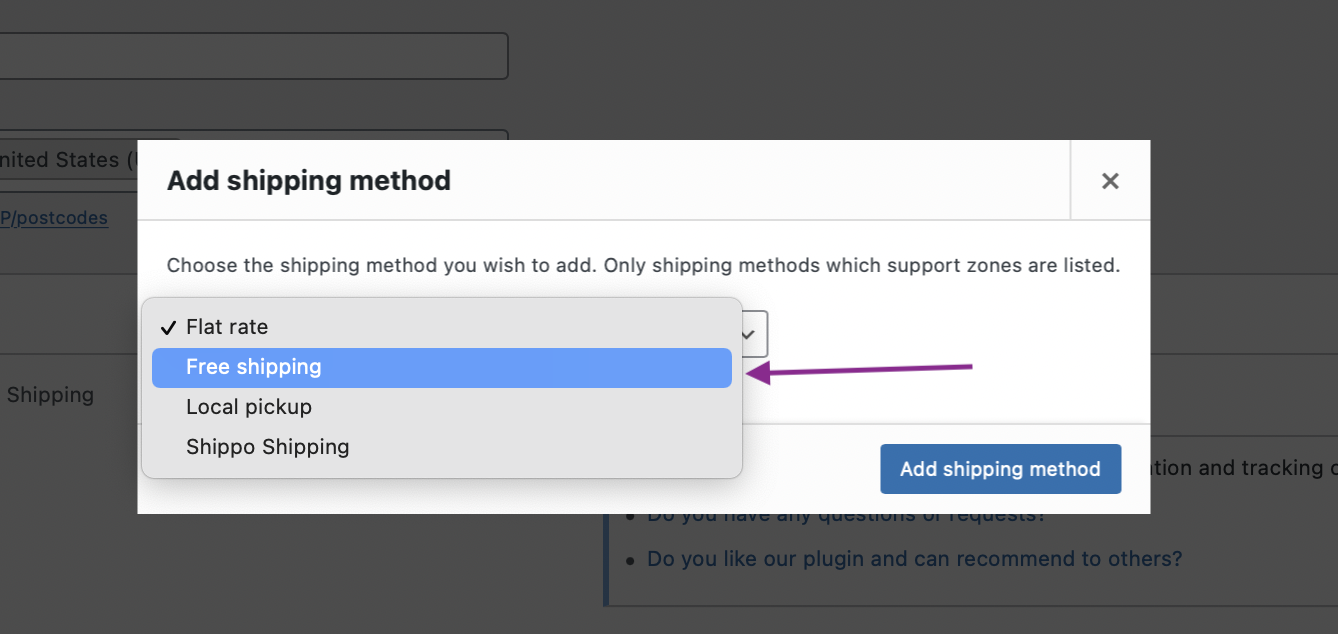Screen dimensions: 1338x634
Task: Select "Free shipping" from the open list
Action: (253, 367)
